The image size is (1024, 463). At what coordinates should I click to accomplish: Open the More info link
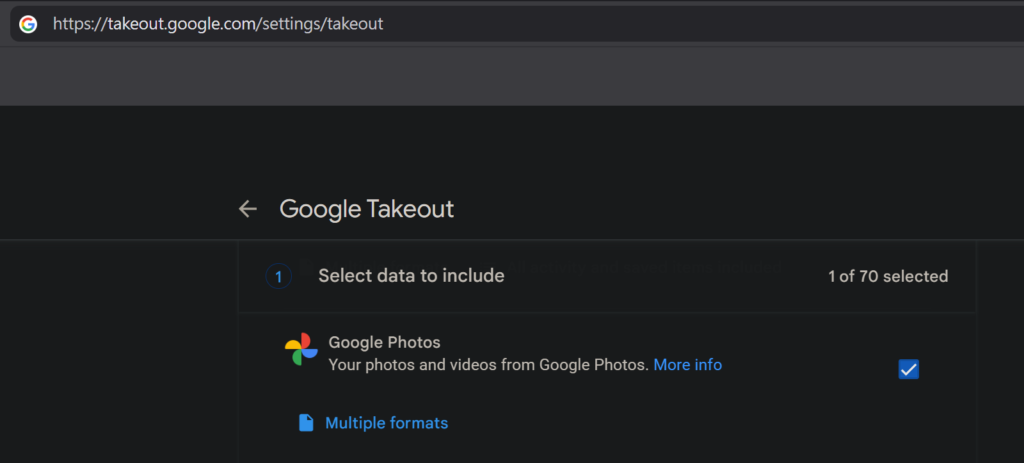tap(688, 364)
